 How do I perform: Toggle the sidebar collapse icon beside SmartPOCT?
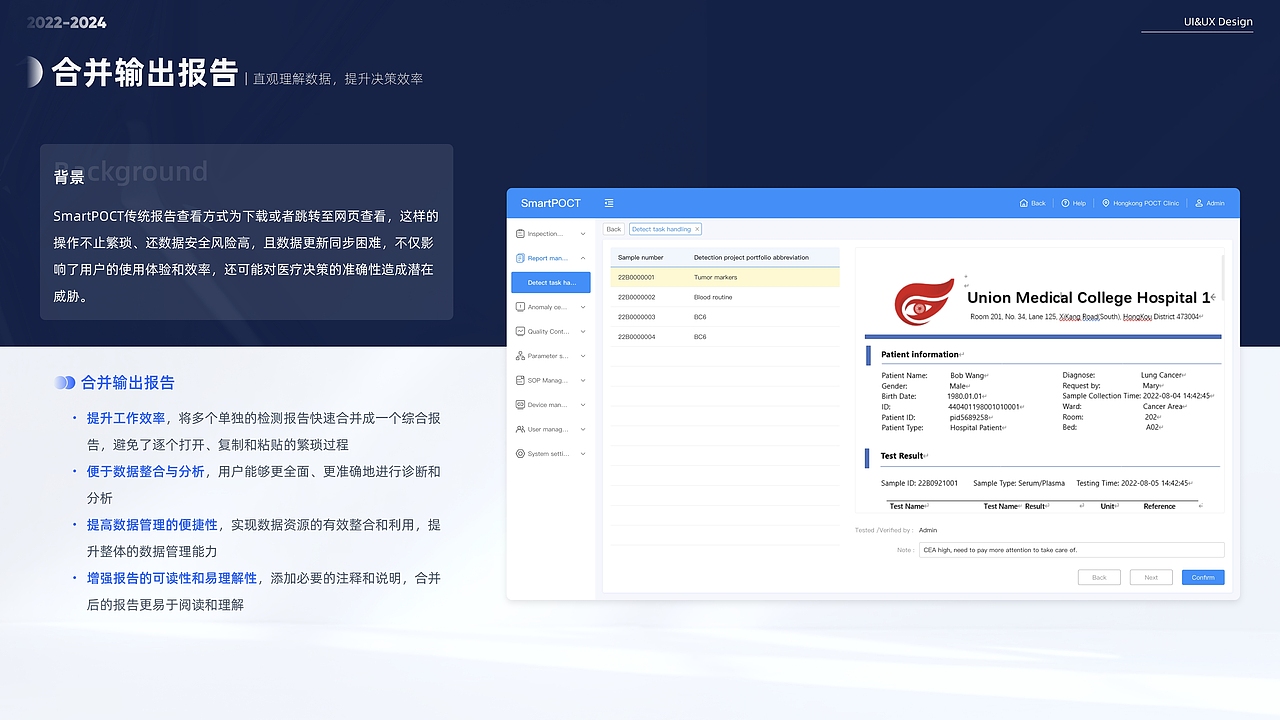pos(609,202)
